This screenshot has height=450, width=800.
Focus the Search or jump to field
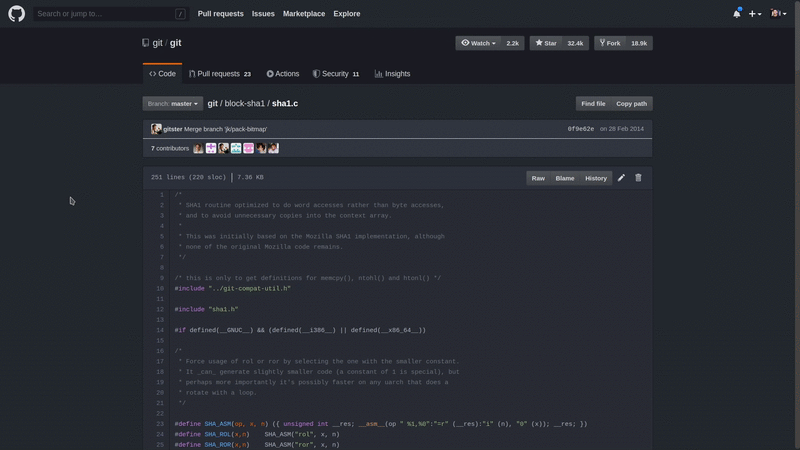coord(111,14)
